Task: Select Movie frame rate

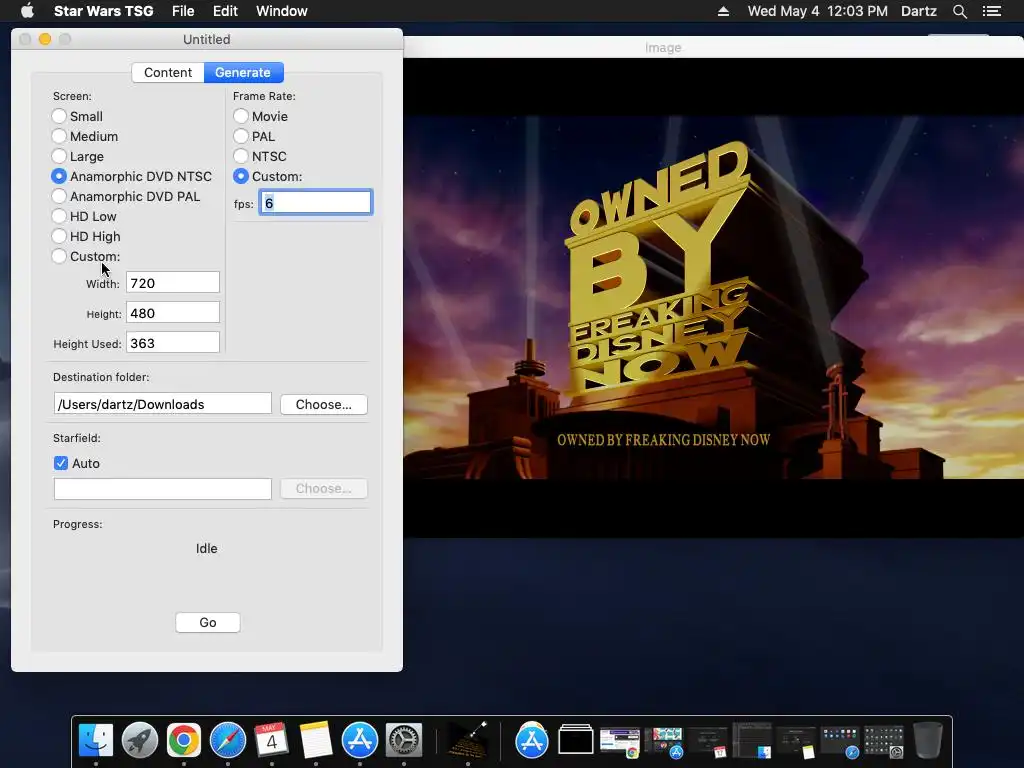Action: coord(241,116)
